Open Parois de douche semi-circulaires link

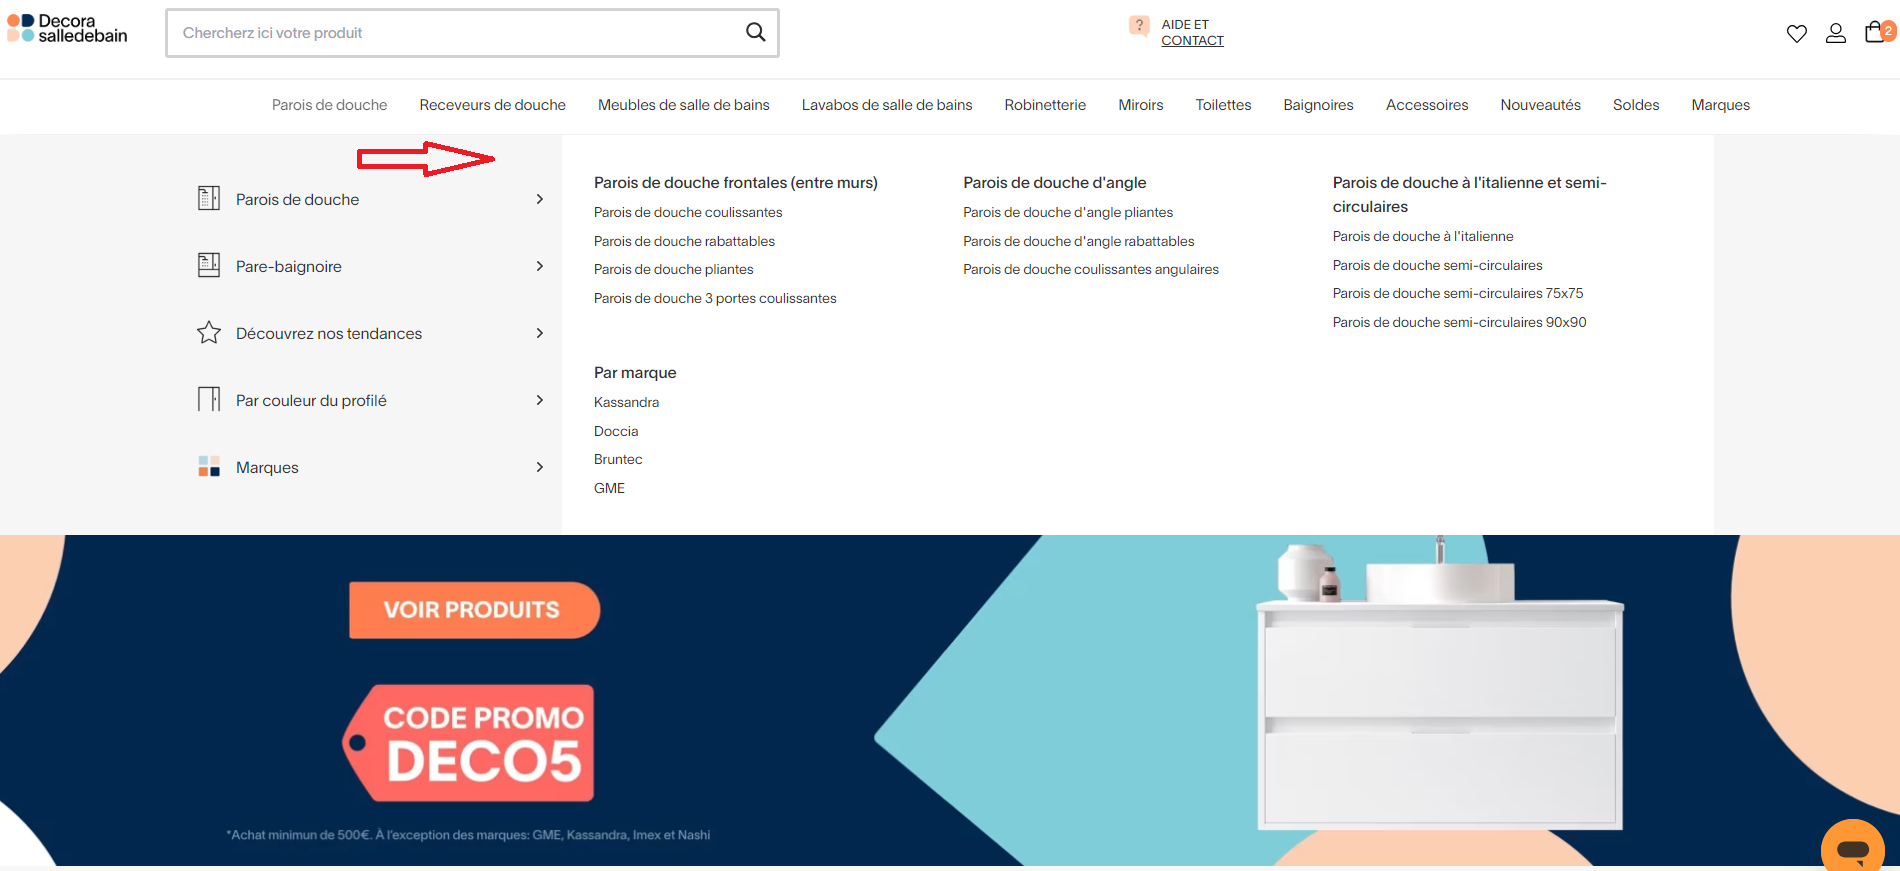click(x=1437, y=265)
